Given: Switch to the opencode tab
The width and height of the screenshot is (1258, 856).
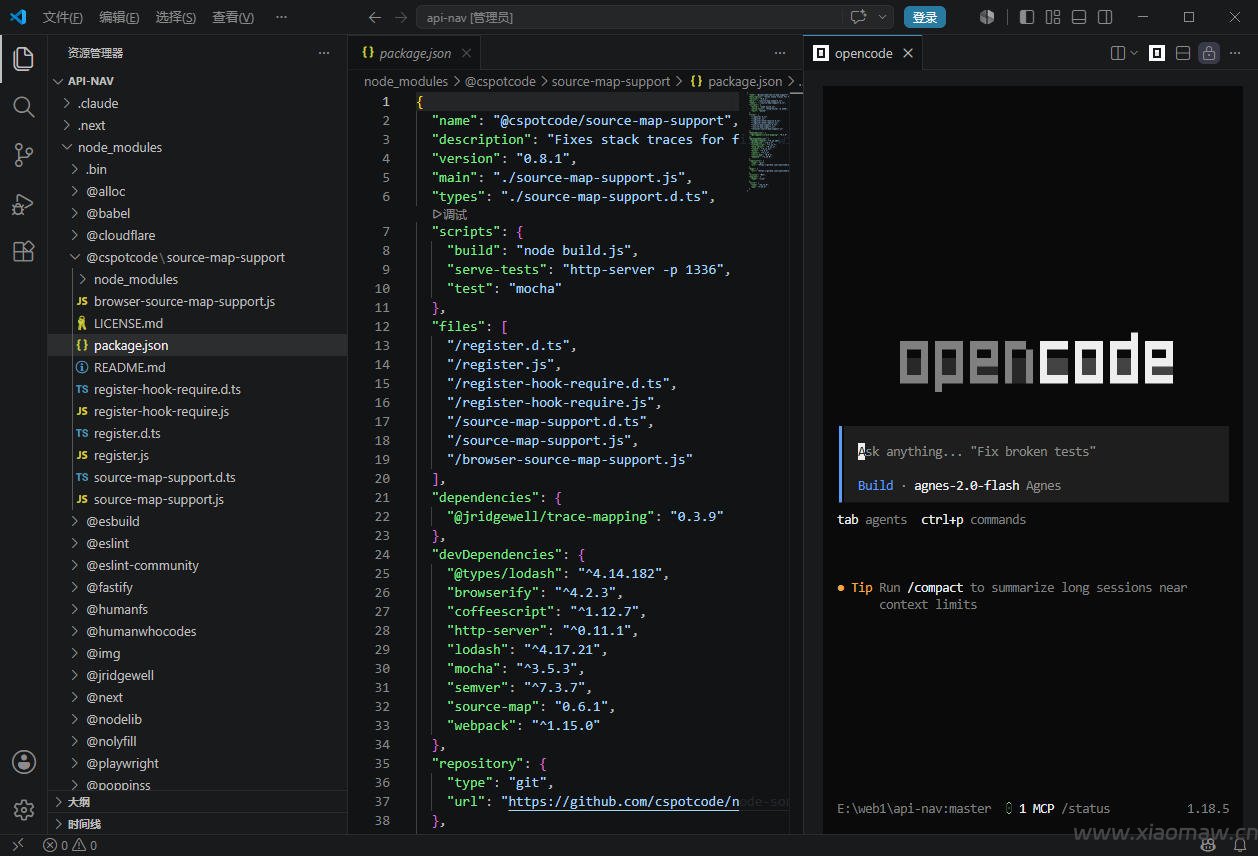Looking at the screenshot, I should pyautogui.click(x=863, y=53).
